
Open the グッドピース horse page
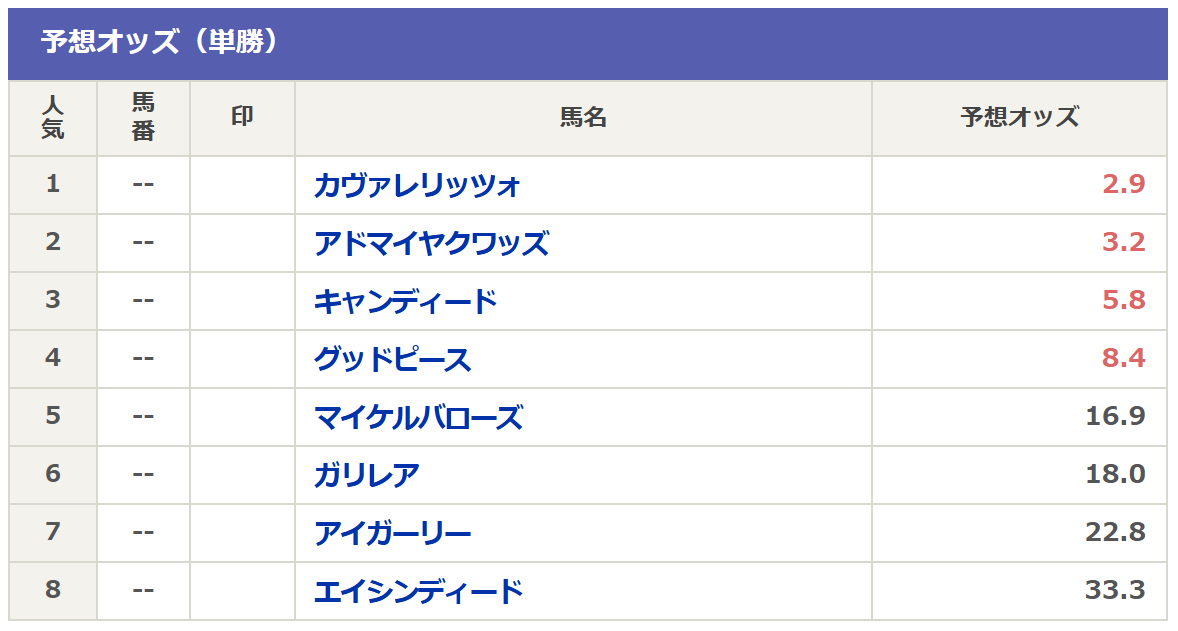tap(392, 359)
